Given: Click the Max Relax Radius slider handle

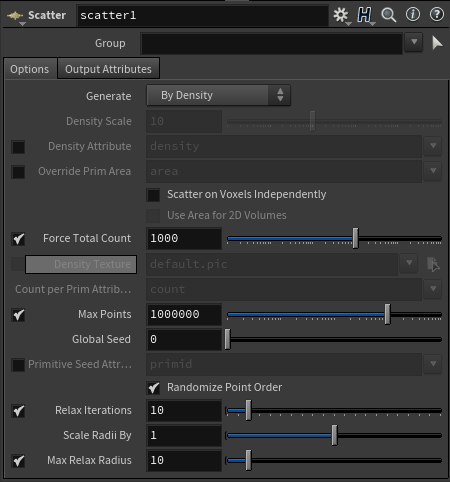Looking at the screenshot, I should pyautogui.click(x=248, y=460).
